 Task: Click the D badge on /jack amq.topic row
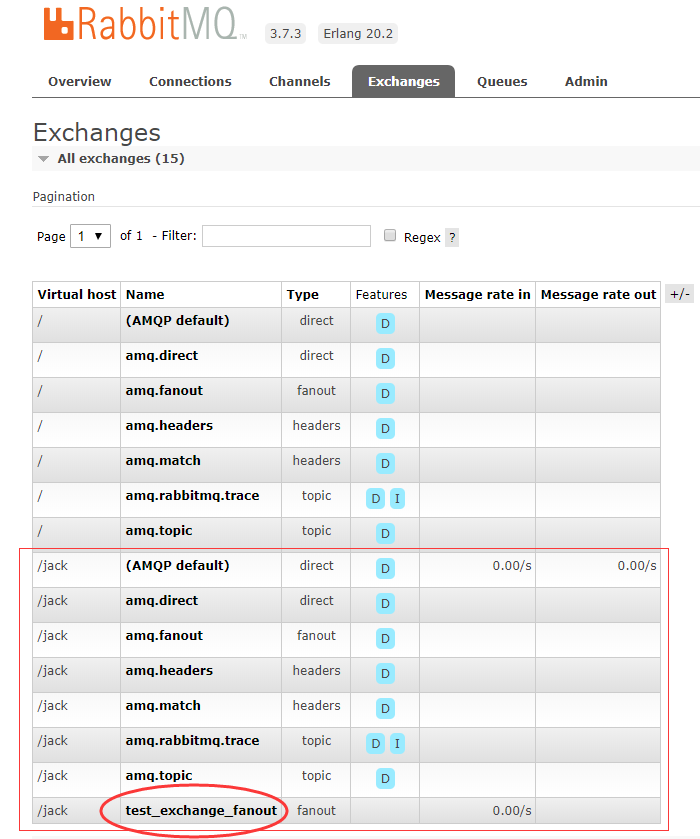coord(385,779)
